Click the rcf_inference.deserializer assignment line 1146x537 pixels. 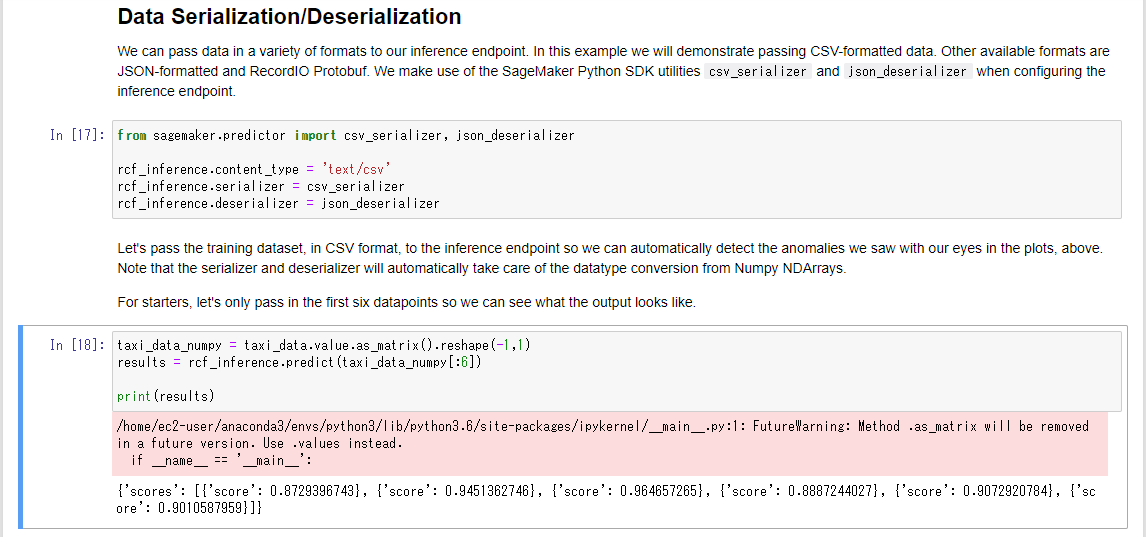(278, 203)
